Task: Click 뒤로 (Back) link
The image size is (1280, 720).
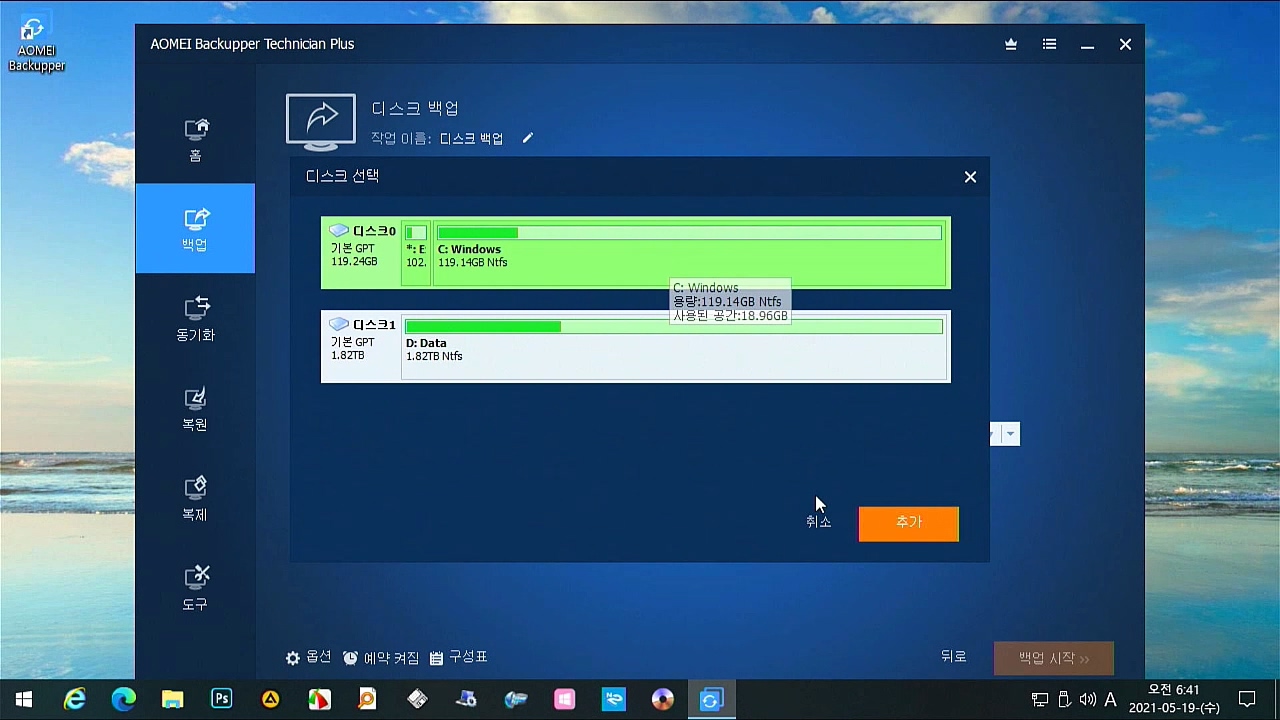Action: (x=954, y=657)
